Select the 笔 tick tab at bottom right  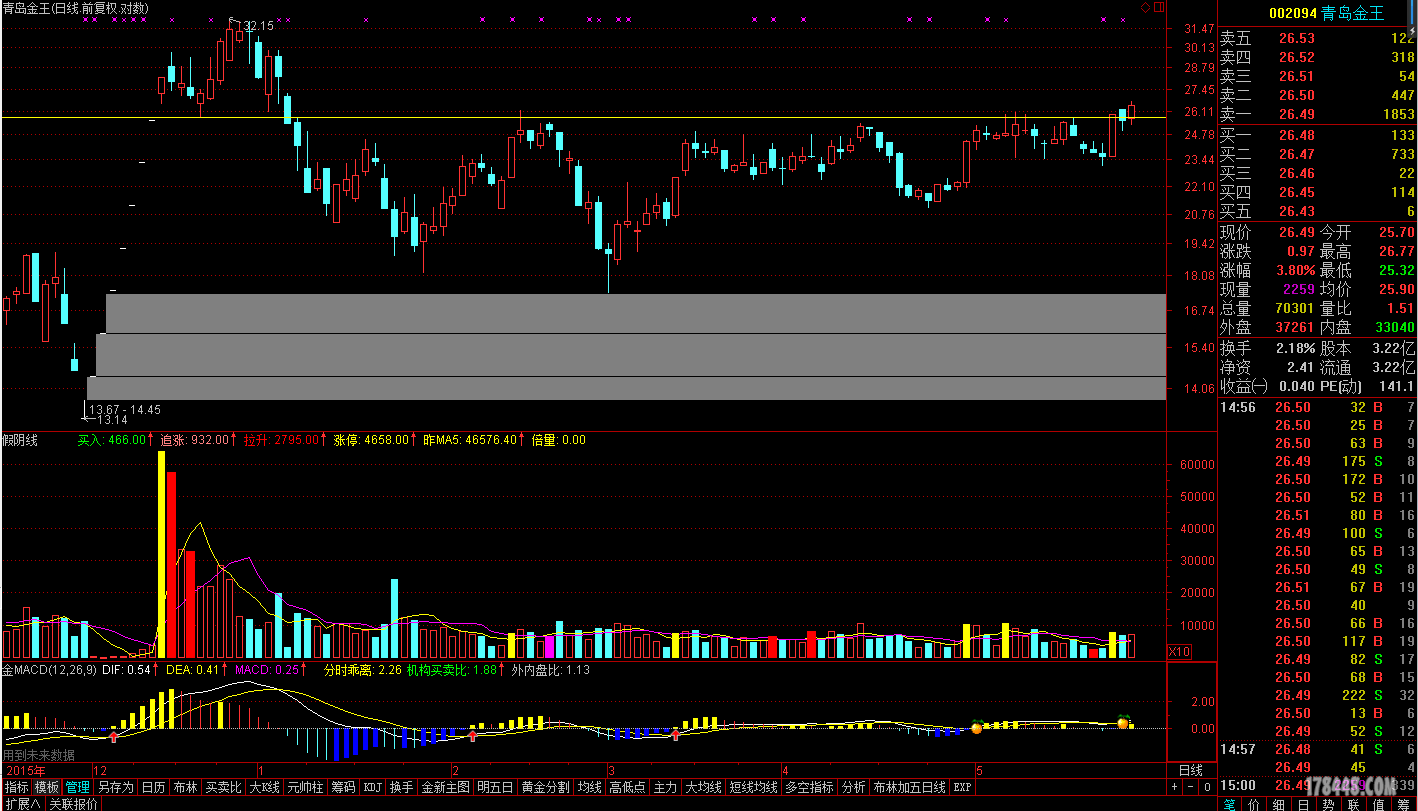click(x=1230, y=803)
